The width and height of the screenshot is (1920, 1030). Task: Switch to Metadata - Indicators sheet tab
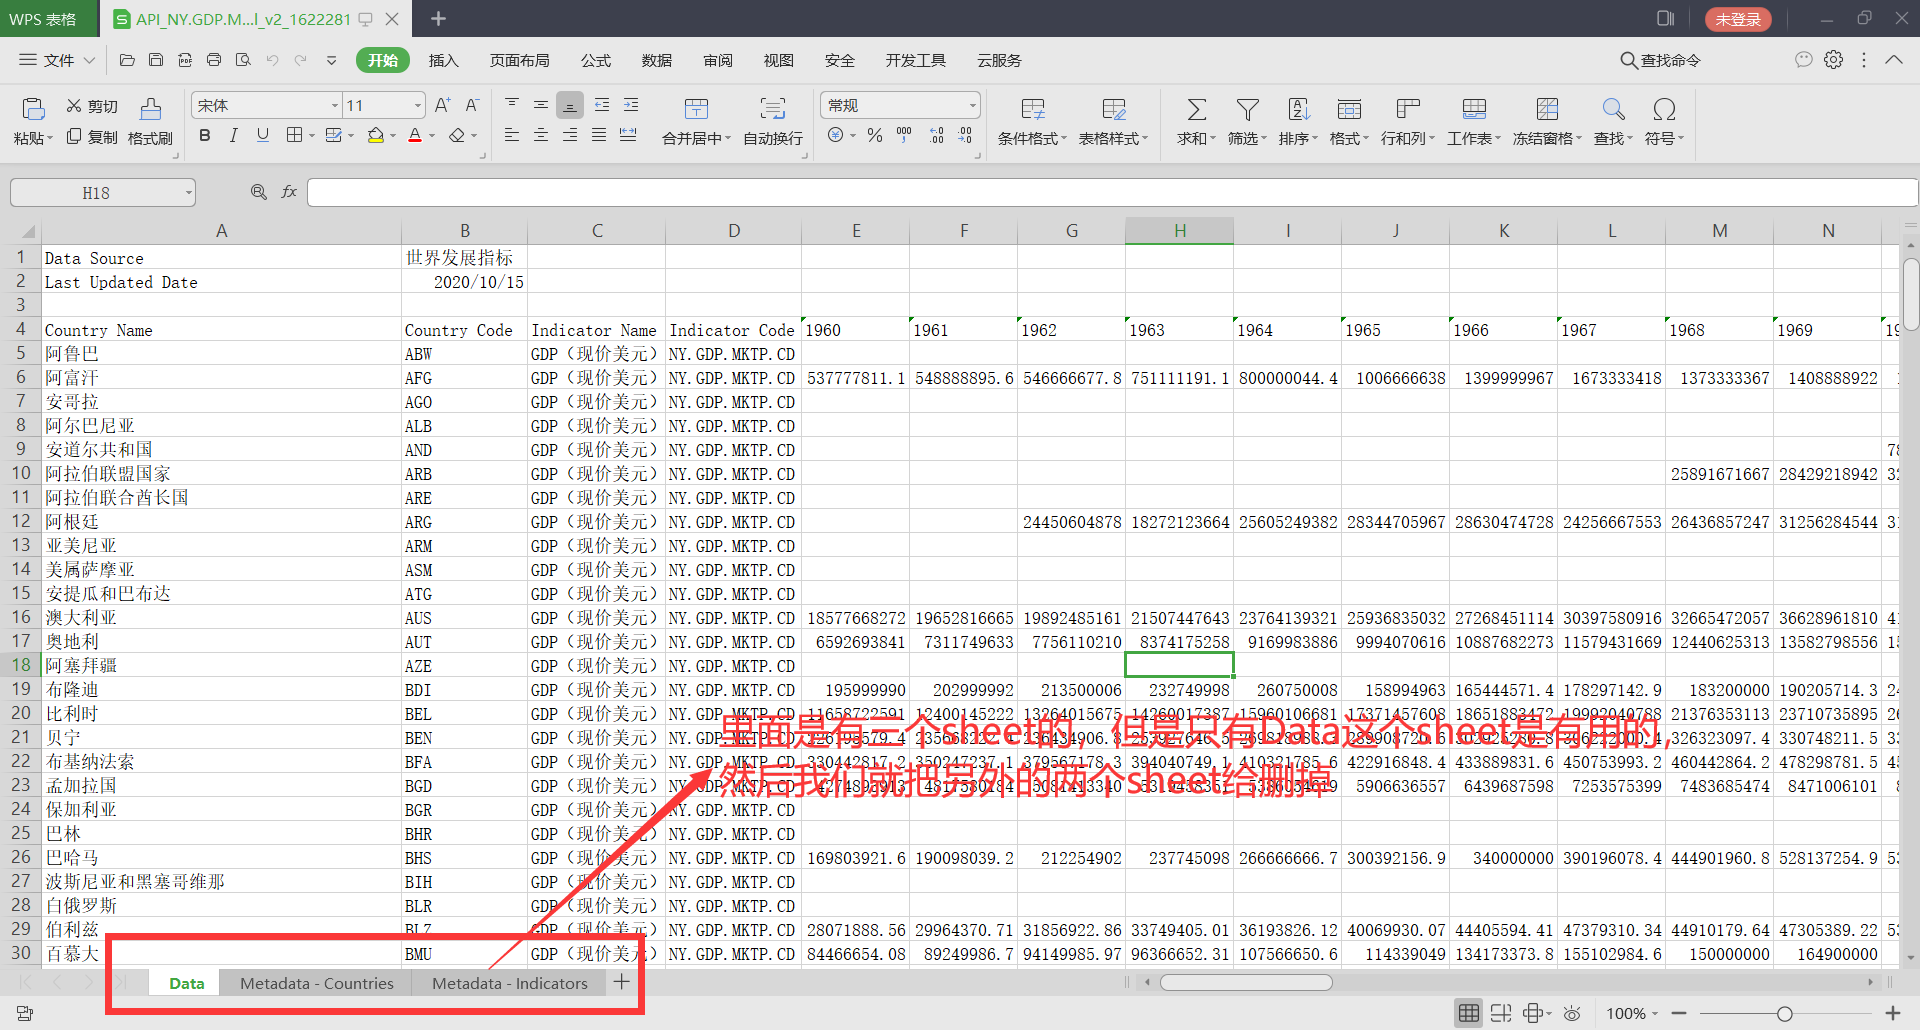pos(510,983)
